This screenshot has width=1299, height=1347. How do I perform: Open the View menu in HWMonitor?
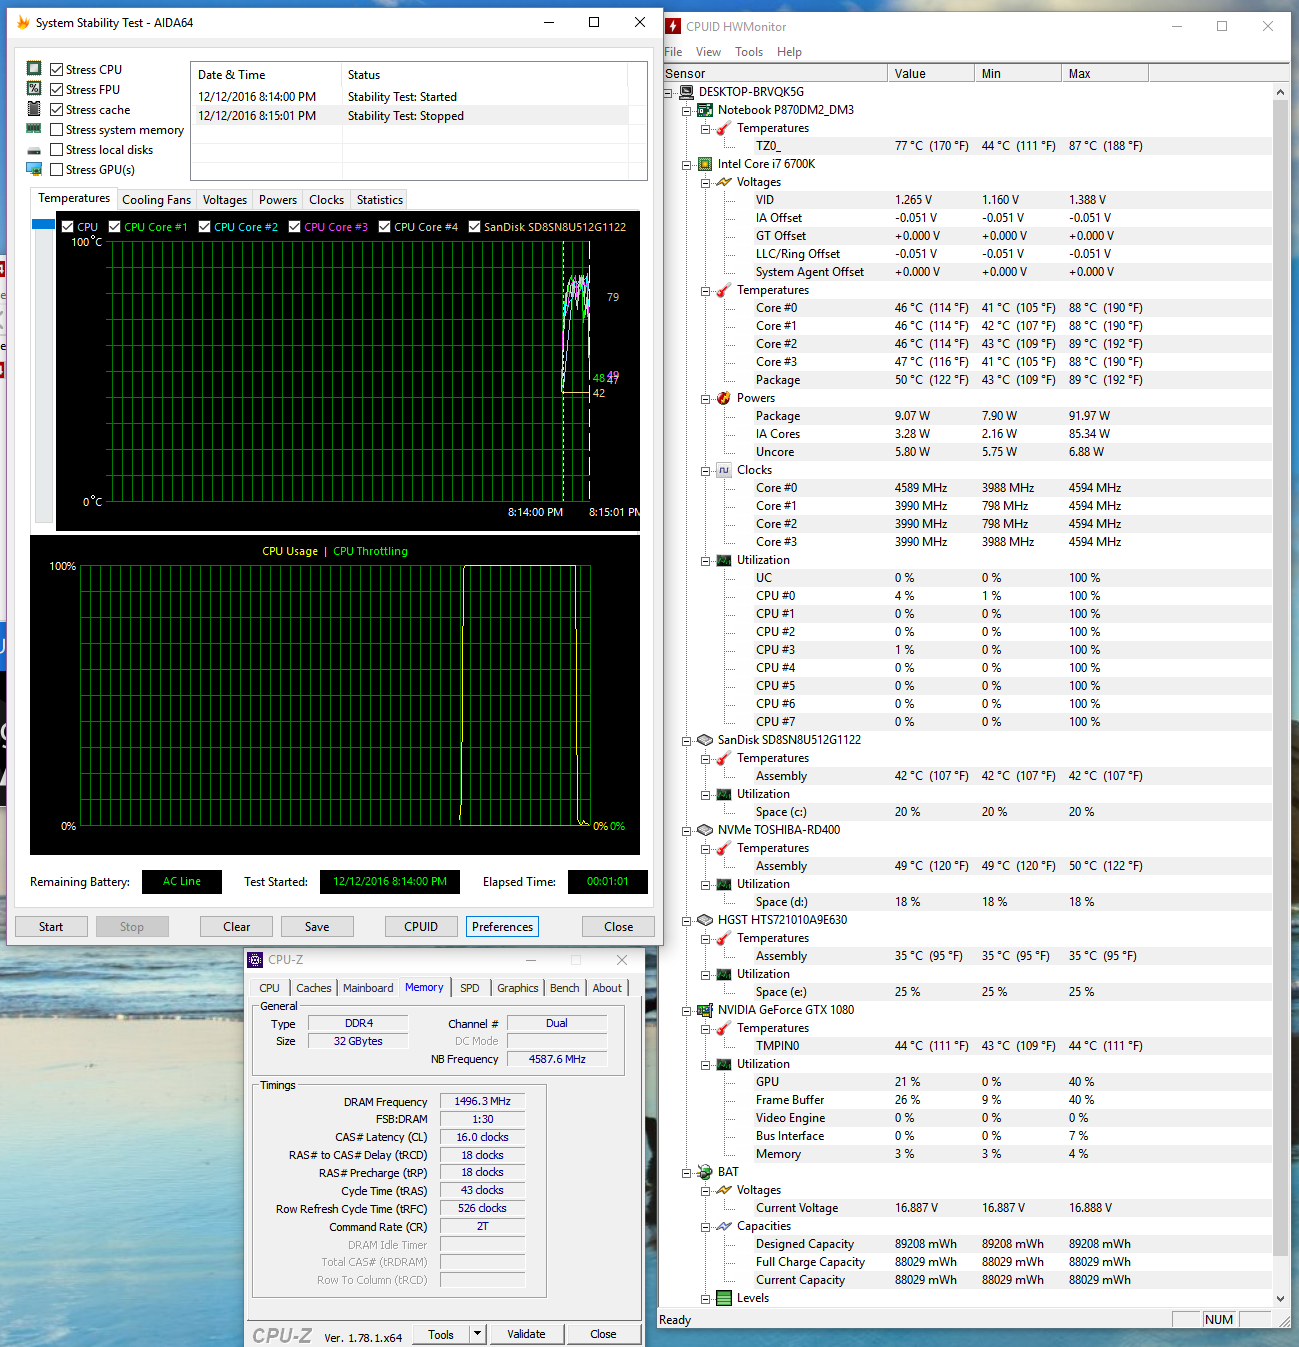[708, 52]
